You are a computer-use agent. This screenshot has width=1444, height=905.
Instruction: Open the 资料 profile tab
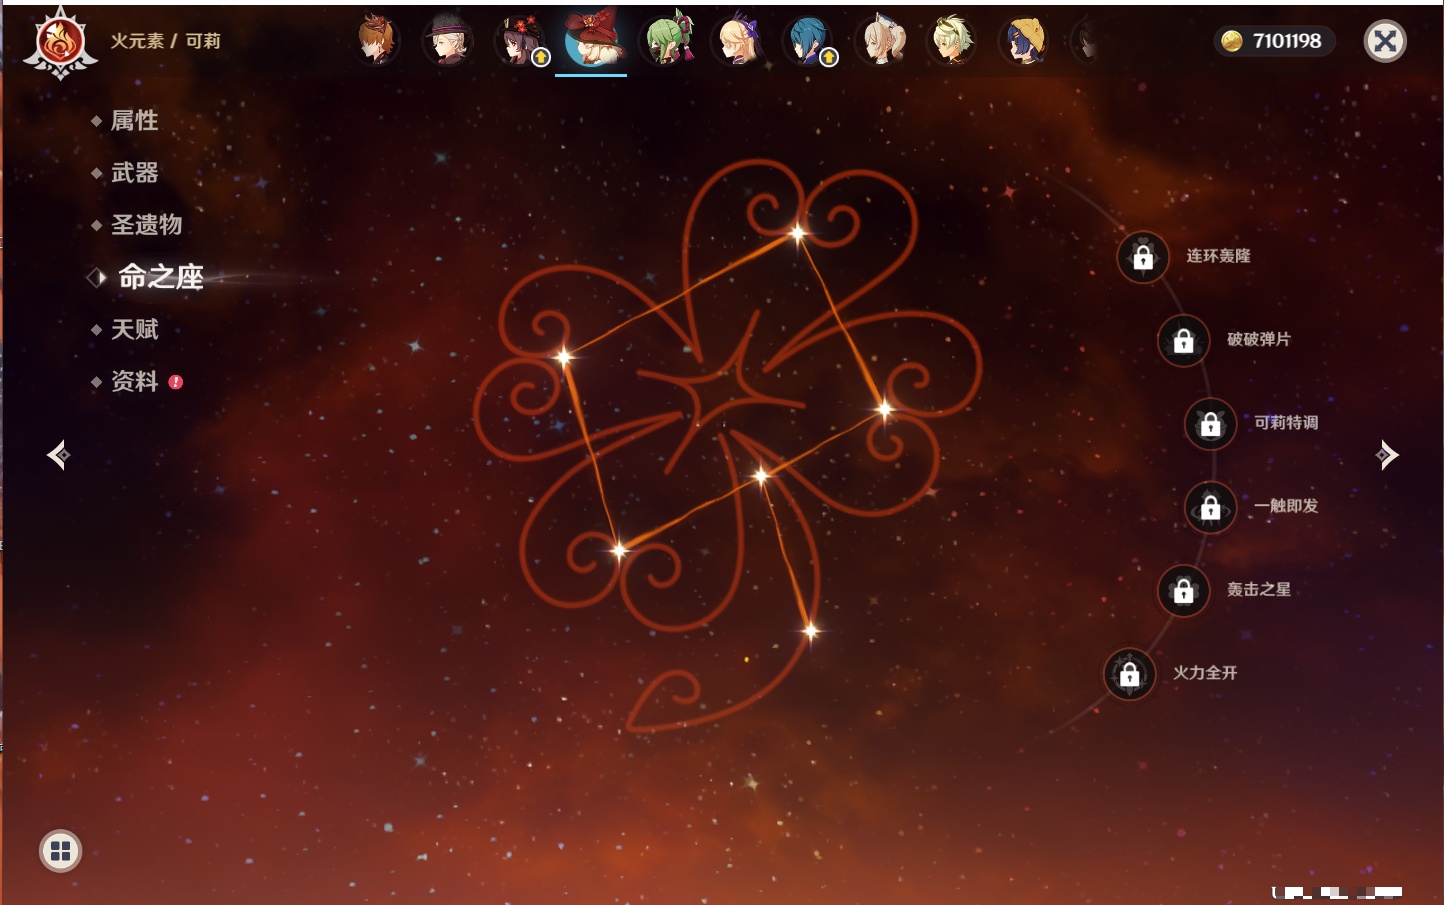tap(134, 381)
